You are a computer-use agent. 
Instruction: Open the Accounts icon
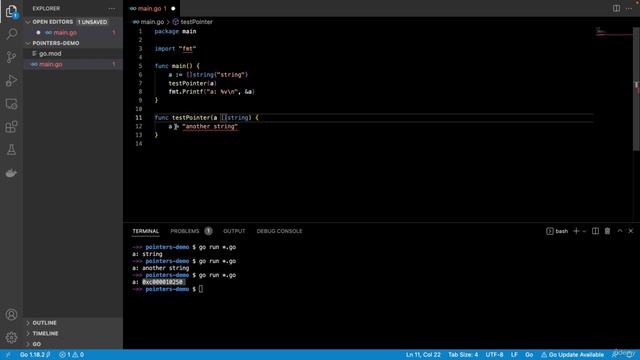11,315
